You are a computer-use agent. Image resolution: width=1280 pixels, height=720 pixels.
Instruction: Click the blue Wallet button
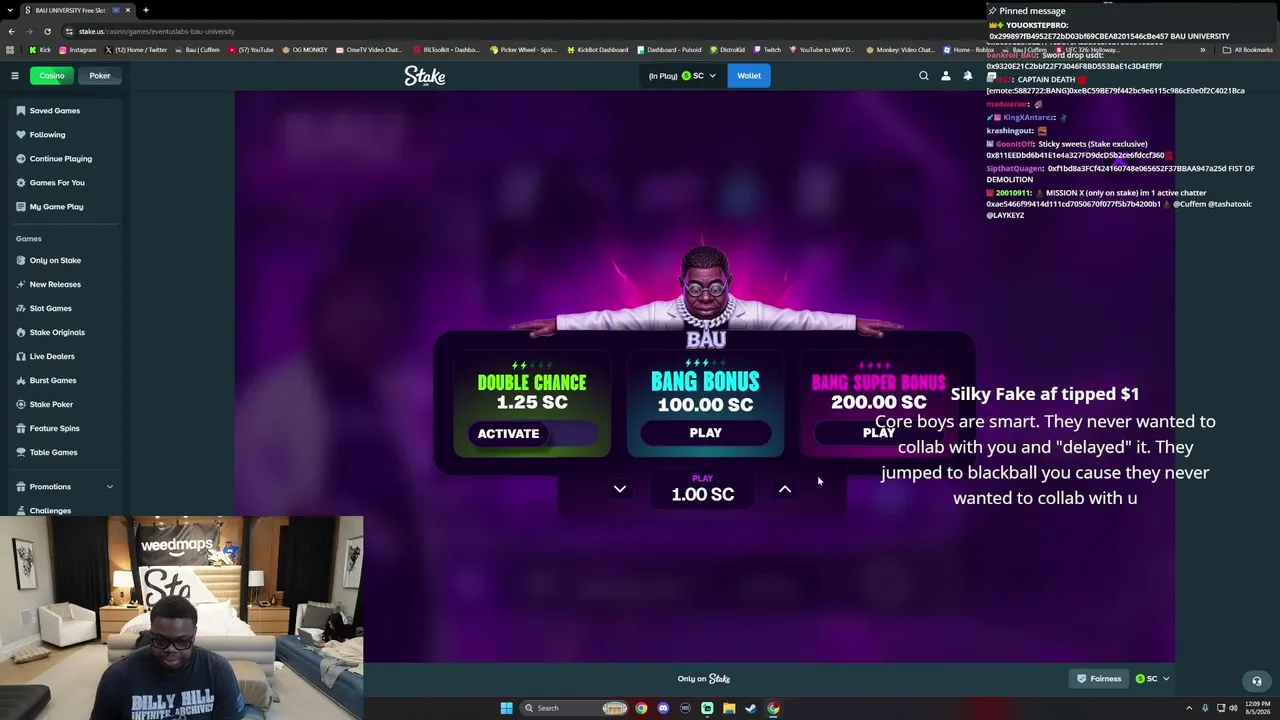click(749, 76)
